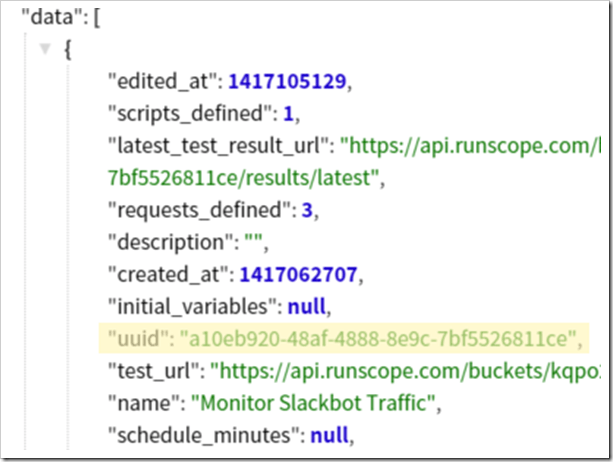
Task: Select the "Monitor Slackbot Traffic" name value
Action: click(313, 403)
